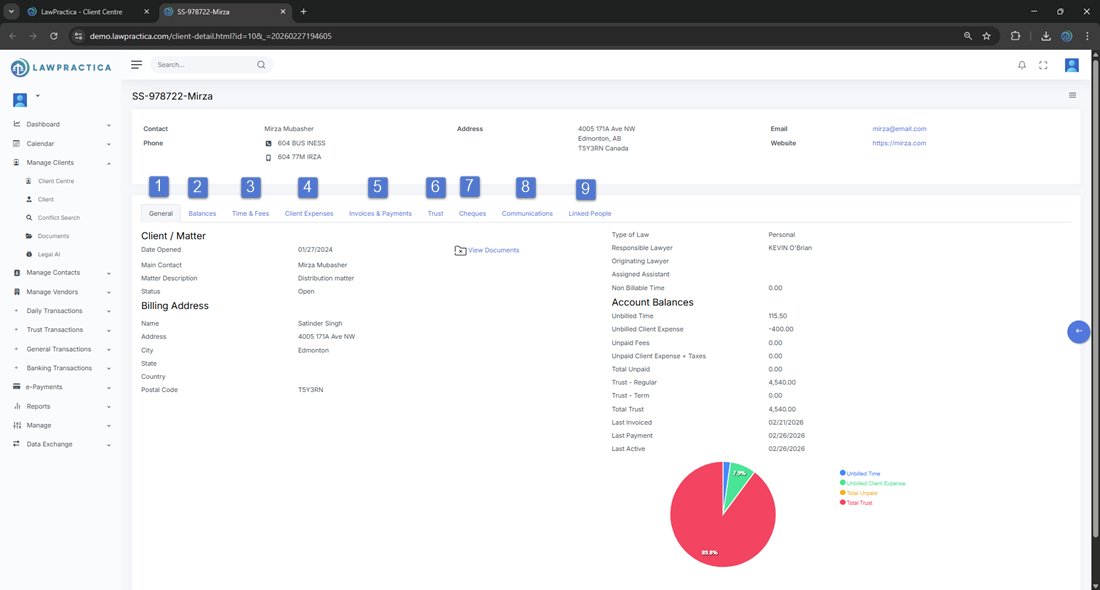Screen dimensions: 1100x590
Task: Click the Total Trust legend color dot
Action: (843, 502)
